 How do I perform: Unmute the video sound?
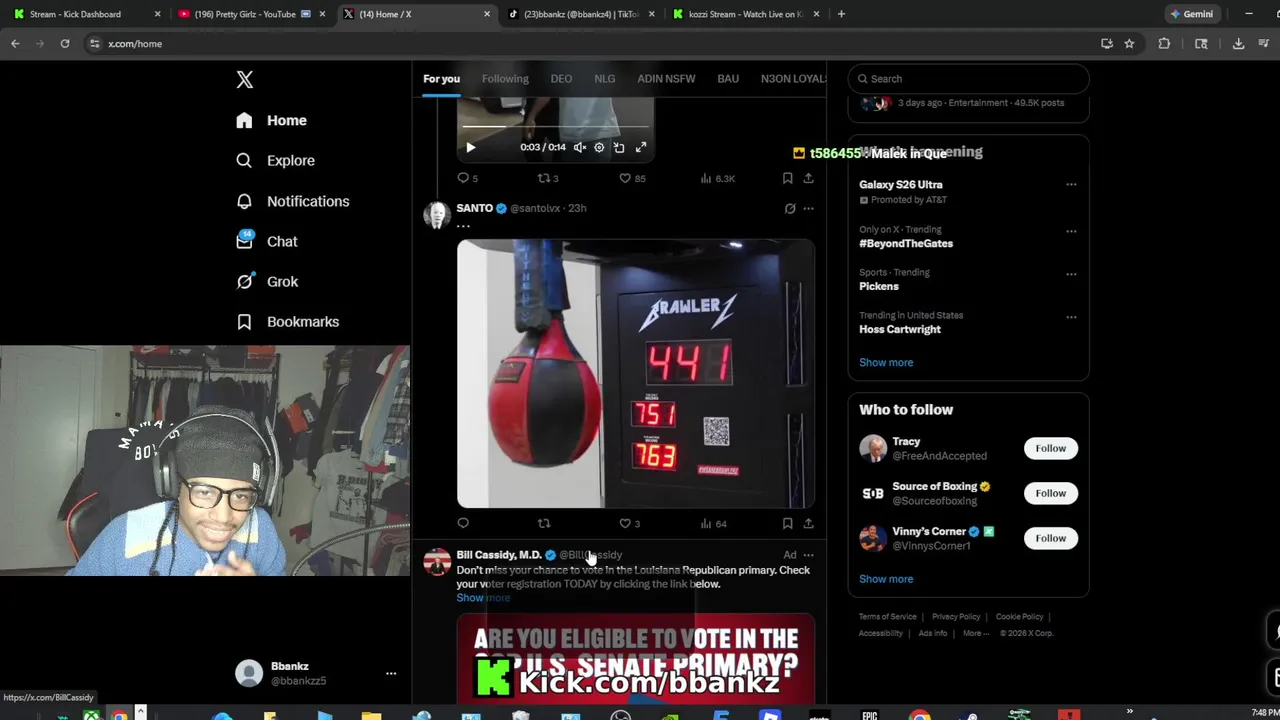pyautogui.click(x=579, y=147)
